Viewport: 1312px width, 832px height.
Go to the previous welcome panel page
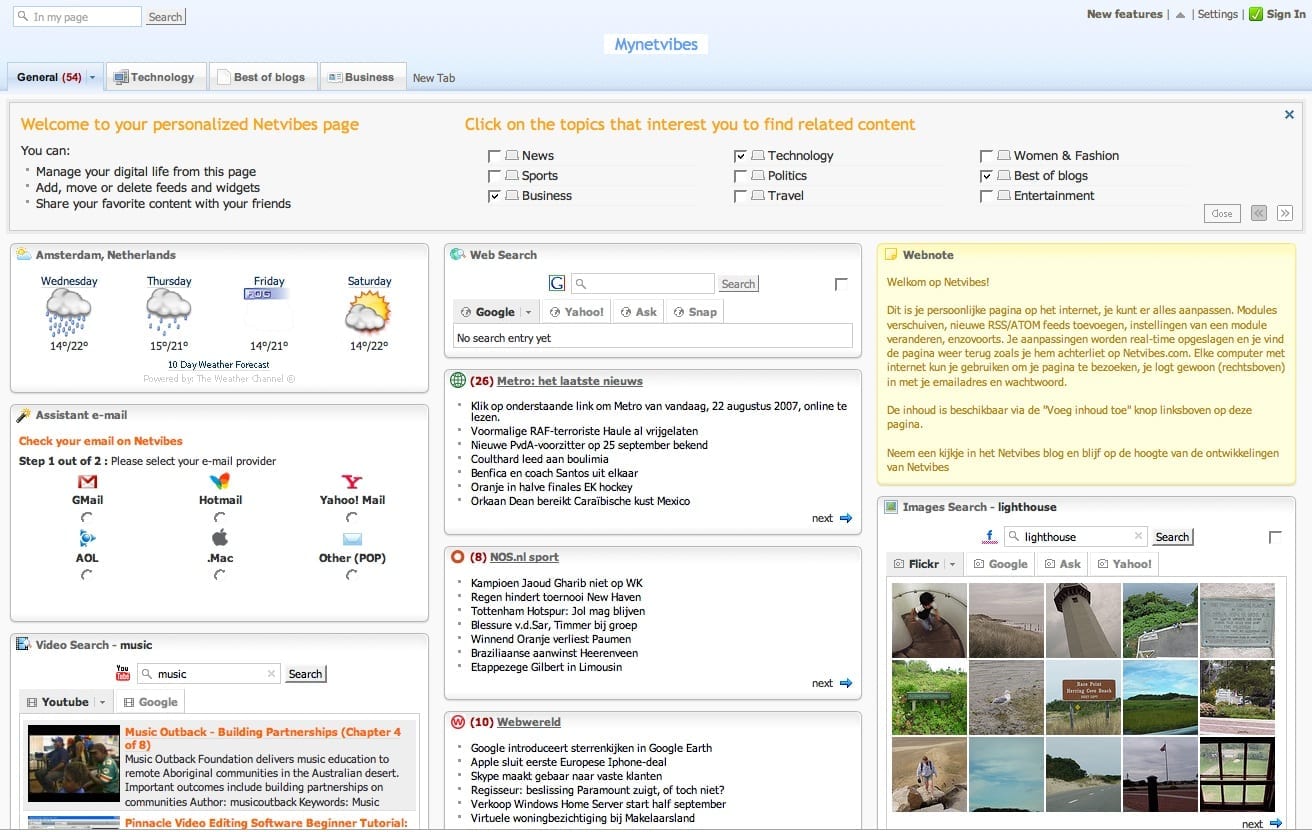1259,213
